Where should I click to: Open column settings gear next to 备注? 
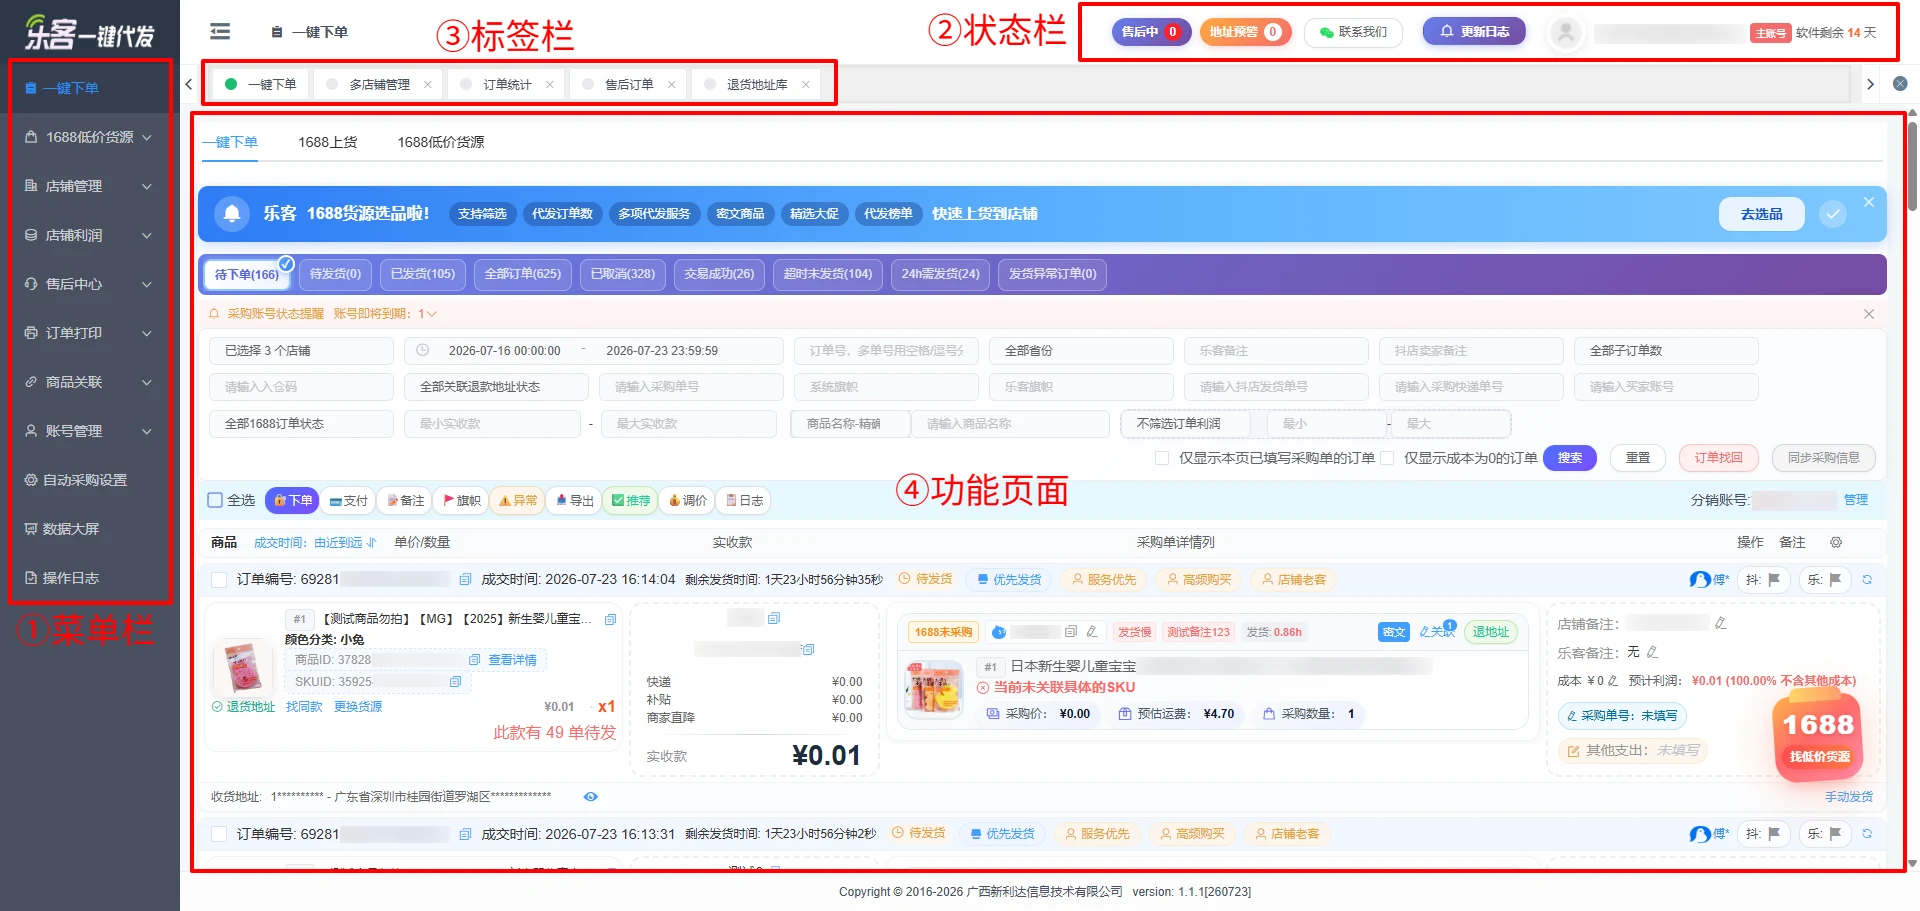pos(1836,542)
